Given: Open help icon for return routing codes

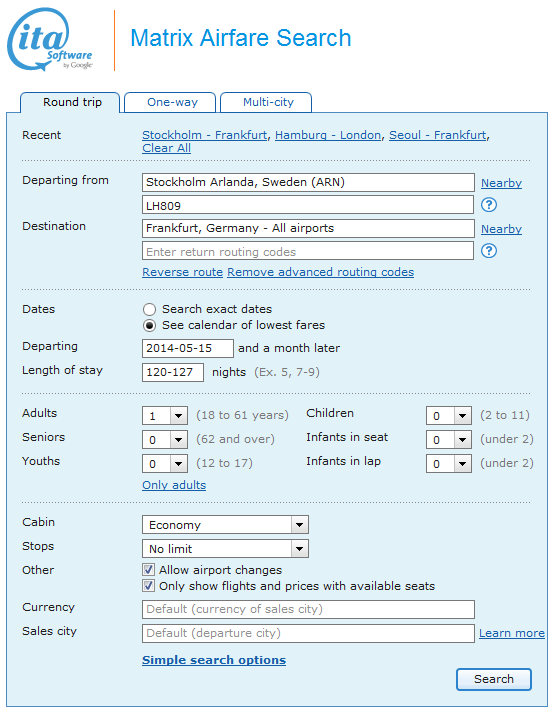Looking at the screenshot, I should tap(489, 251).
